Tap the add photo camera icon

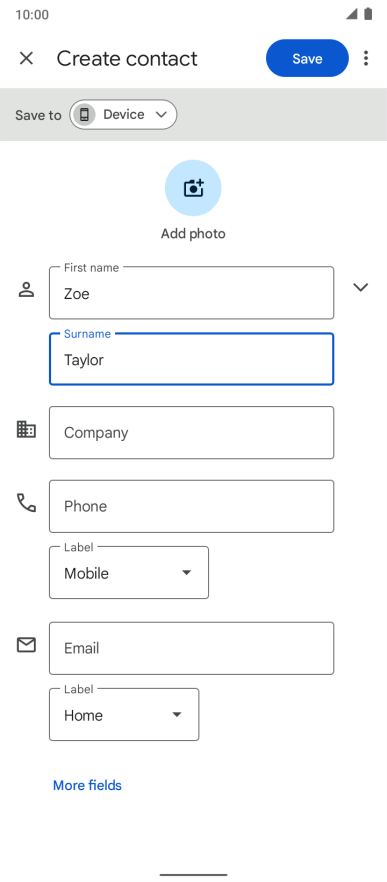click(193, 188)
